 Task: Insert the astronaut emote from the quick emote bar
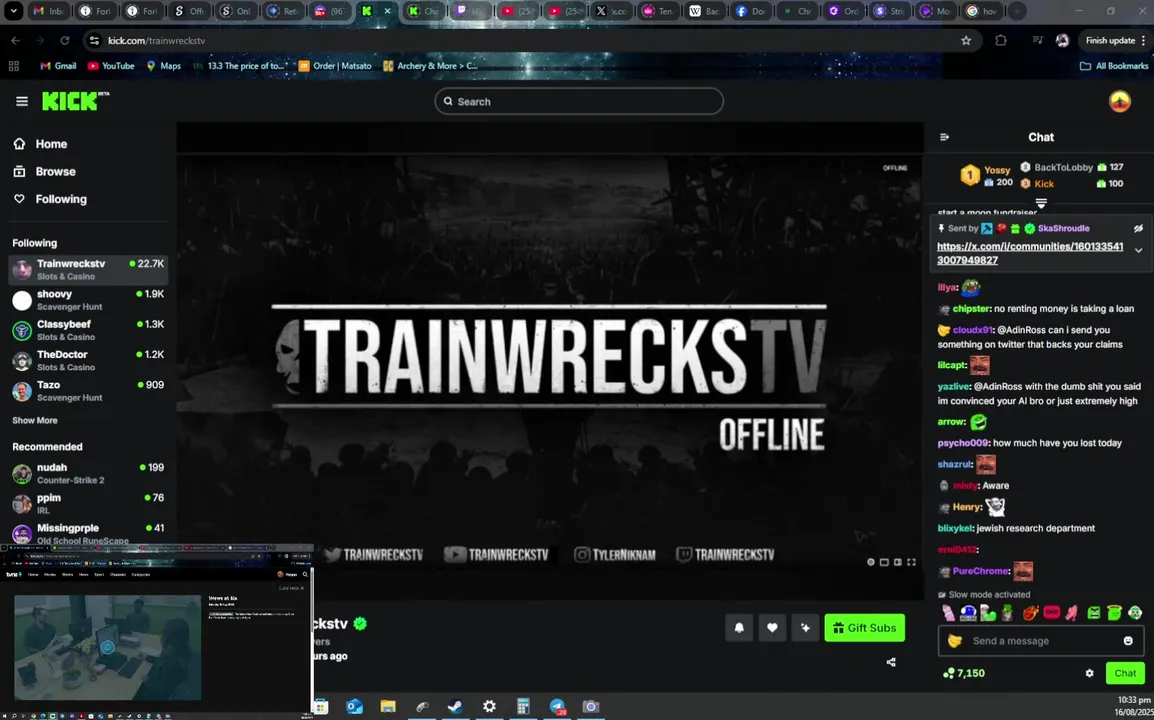(968, 613)
